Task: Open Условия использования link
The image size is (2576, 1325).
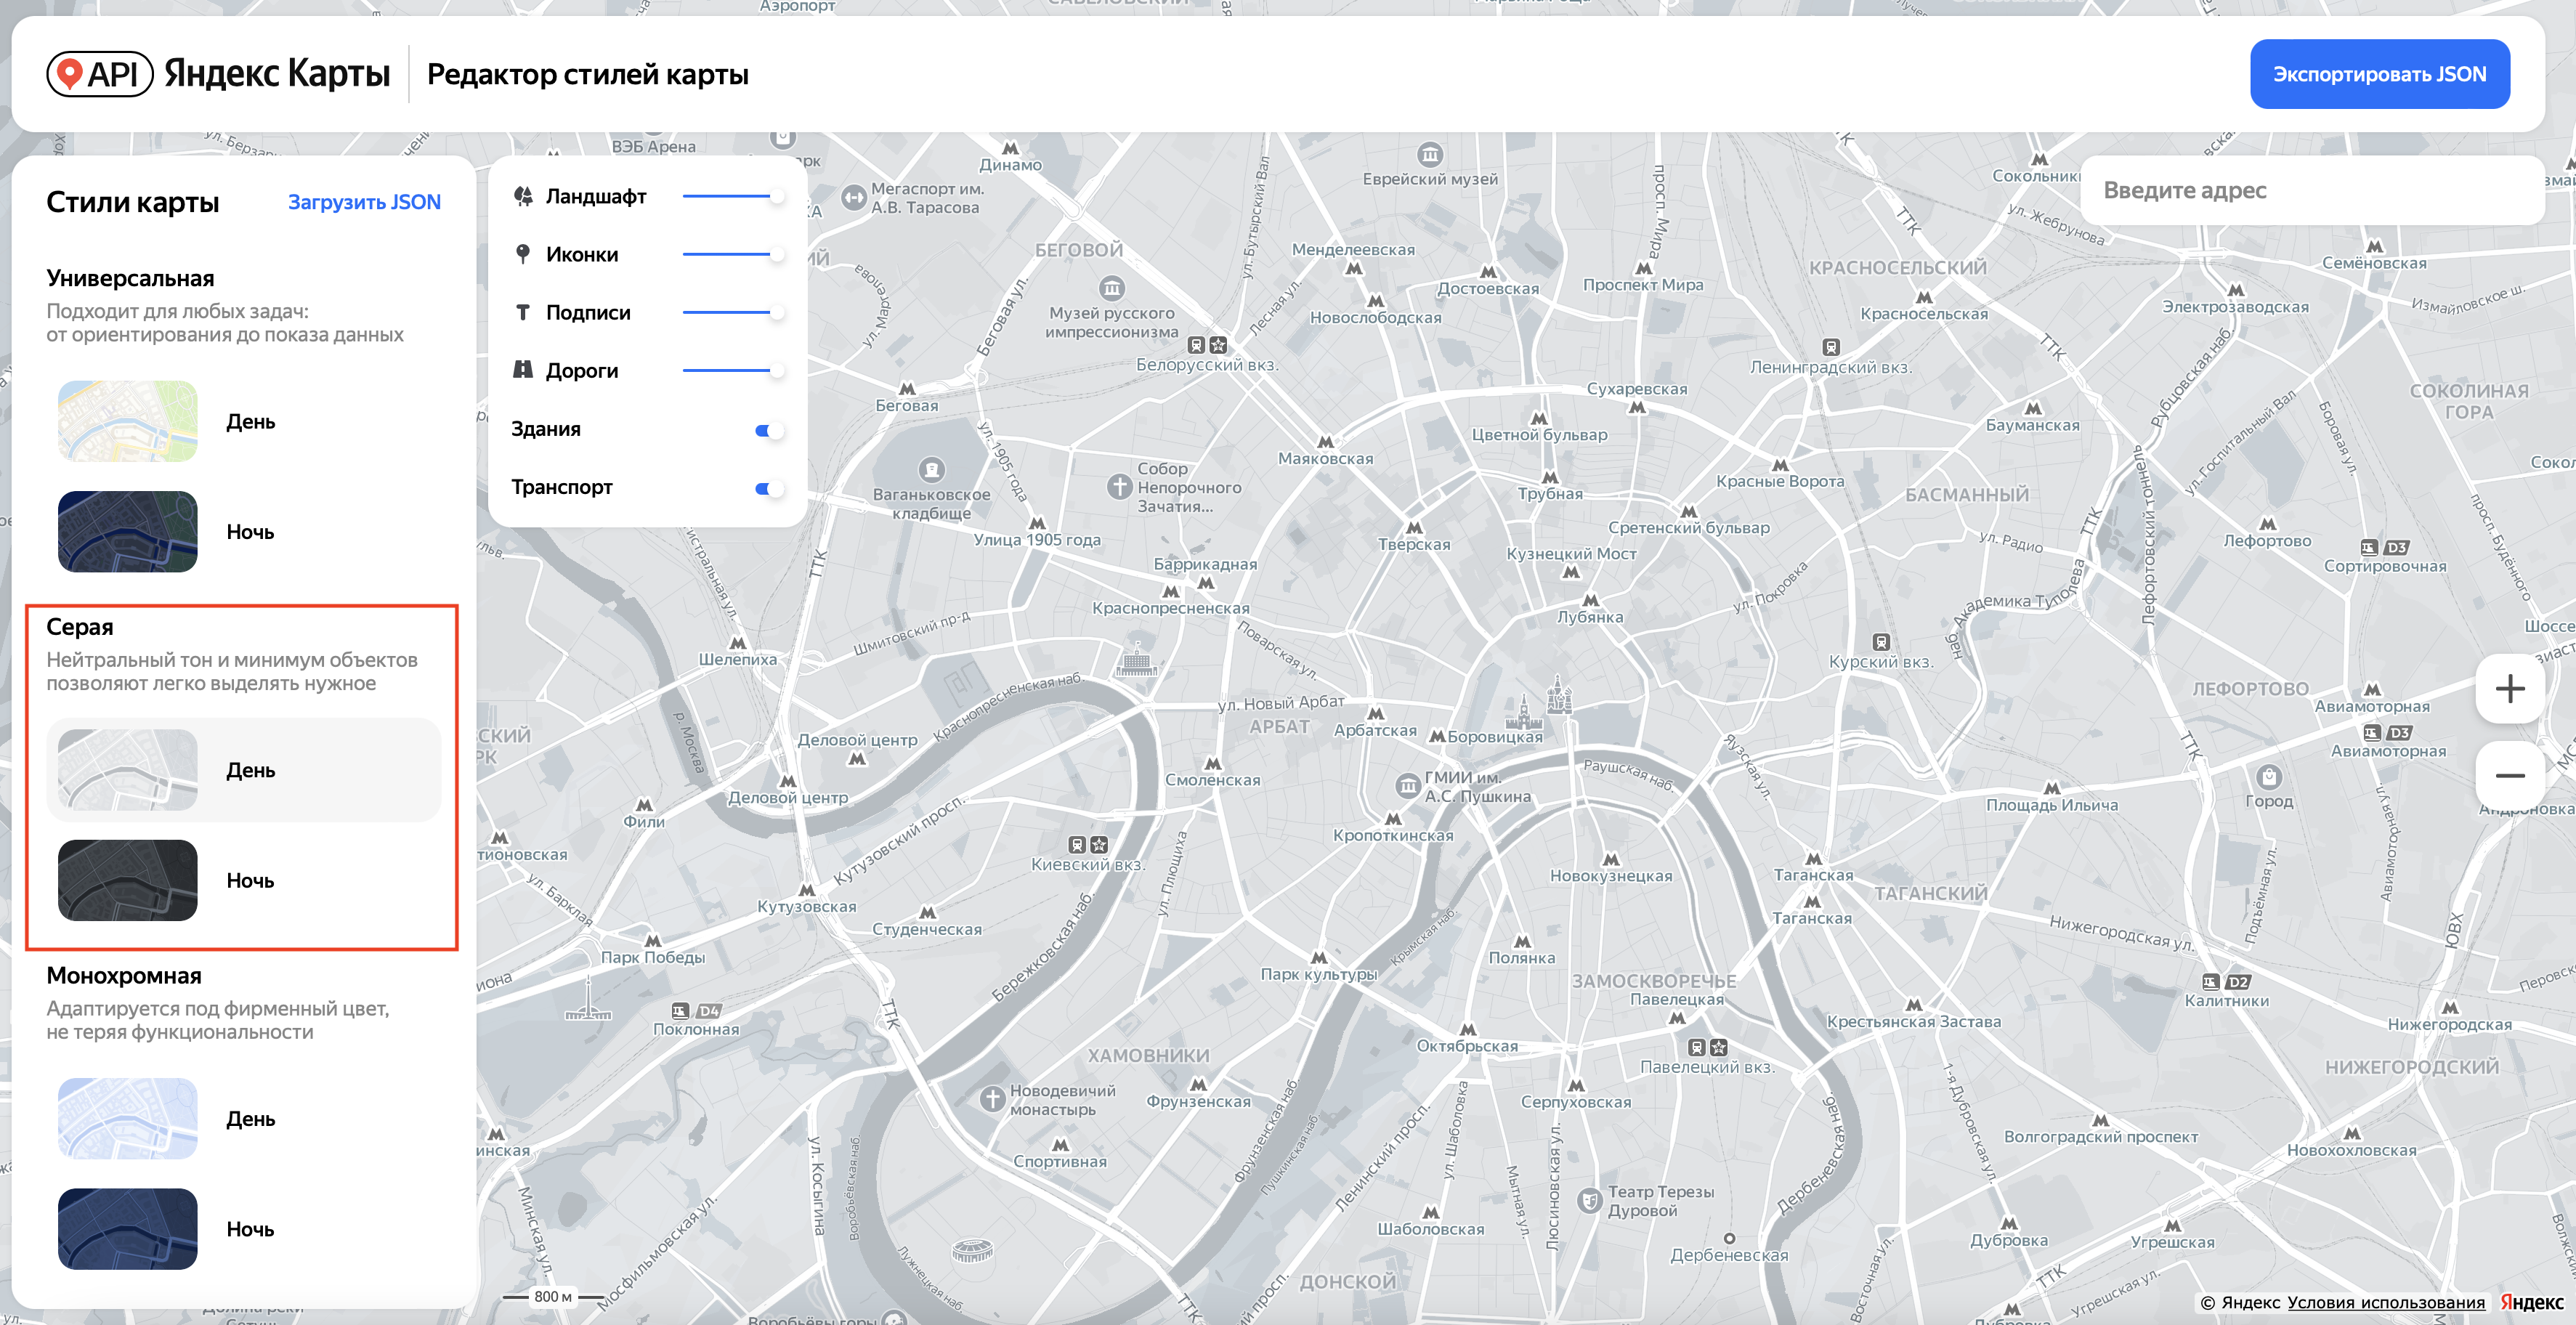Action: click(x=2386, y=1302)
